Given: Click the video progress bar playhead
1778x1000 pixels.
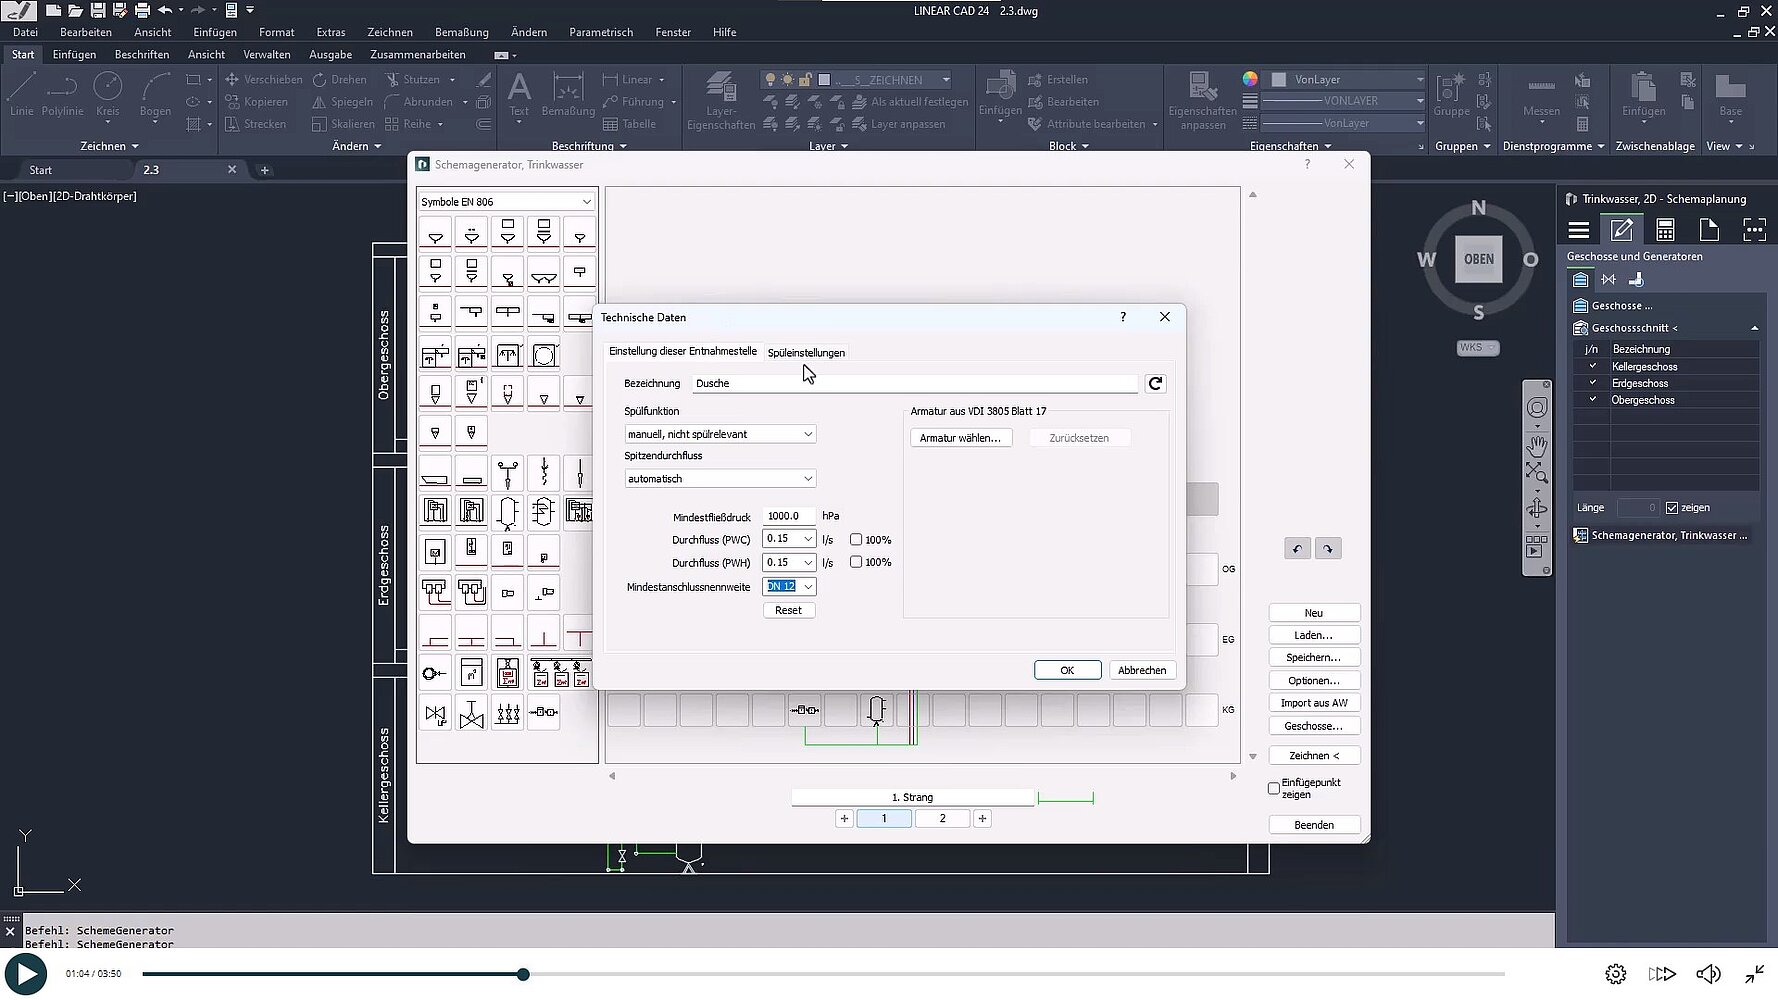Looking at the screenshot, I should point(523,974).
